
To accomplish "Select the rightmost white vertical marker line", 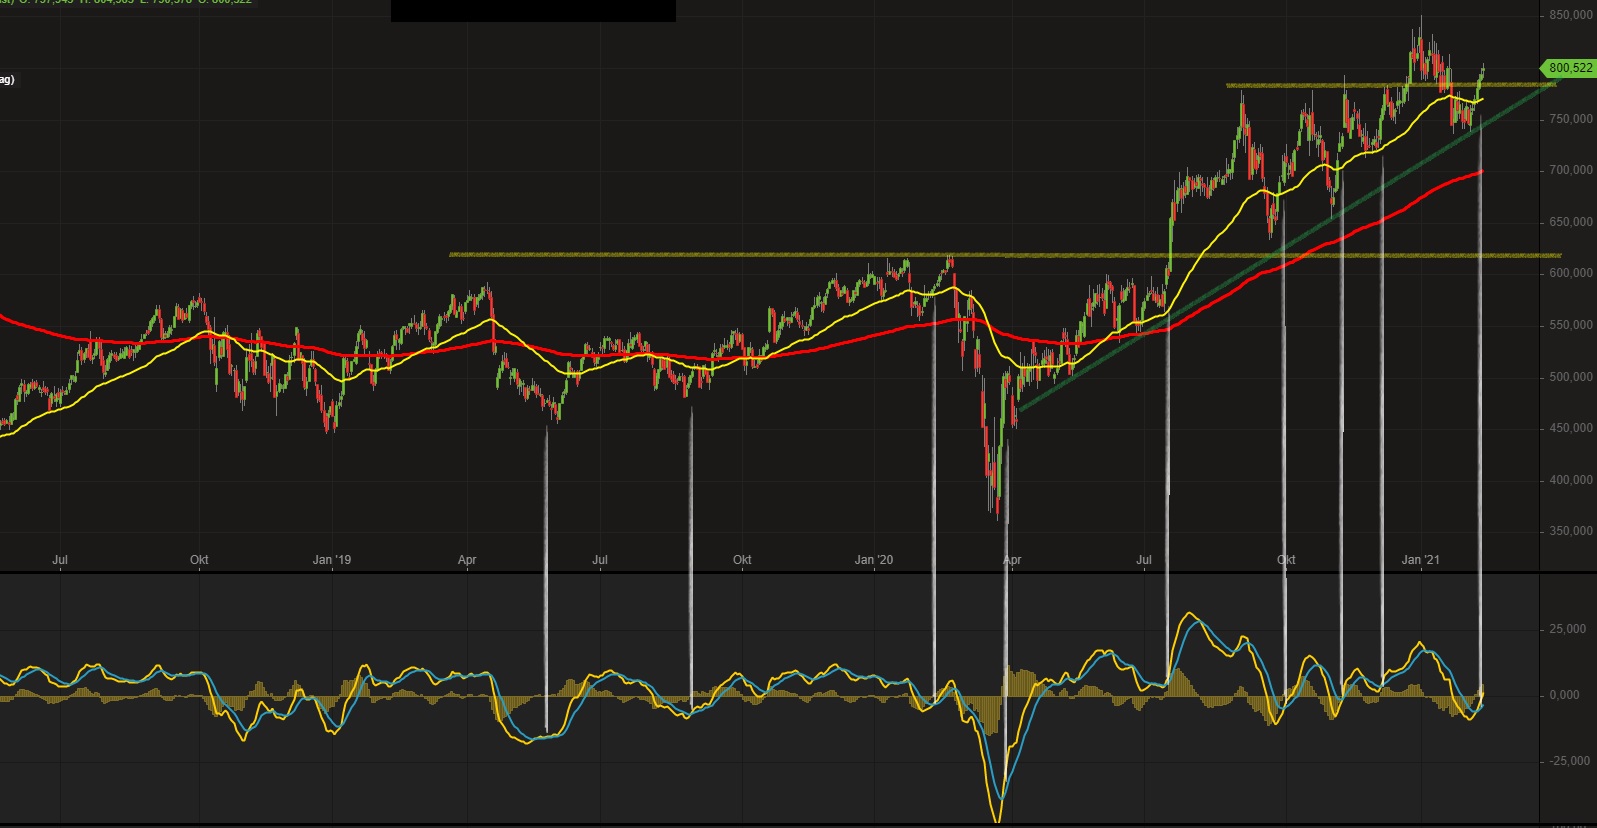I will (1481, 400).
